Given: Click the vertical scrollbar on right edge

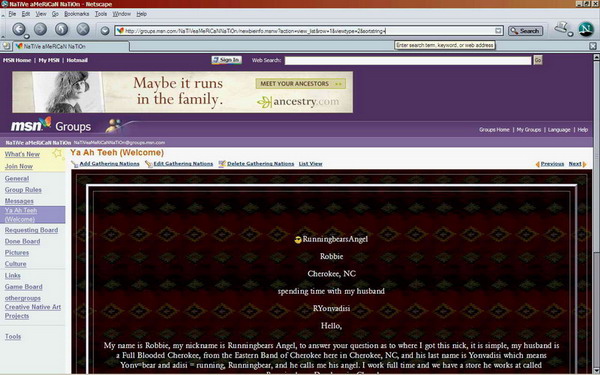Looking at the screenshot, I should tap(596, 214).
